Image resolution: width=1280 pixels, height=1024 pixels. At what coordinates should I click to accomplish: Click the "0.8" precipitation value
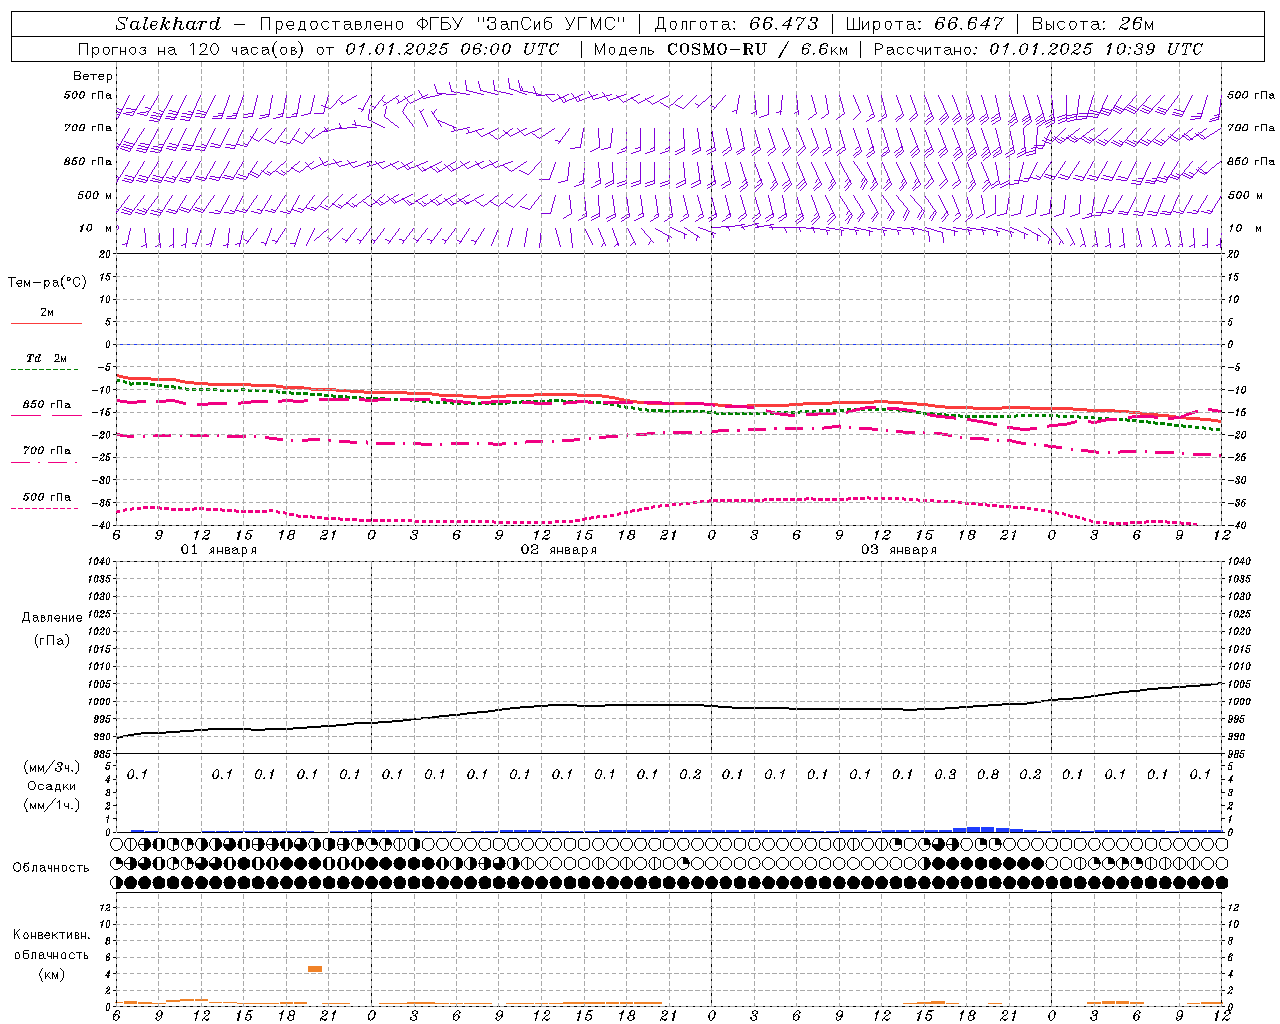(987, 775)
